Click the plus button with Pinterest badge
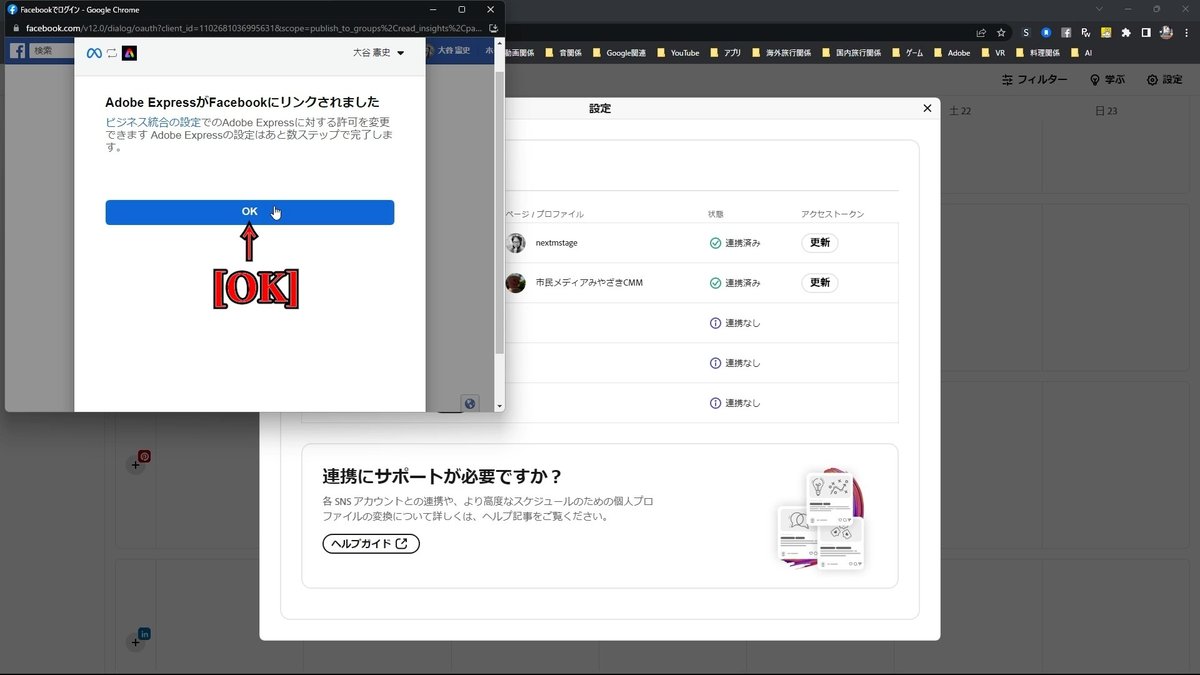This screenshot has height=675, width=1200. 136,465
